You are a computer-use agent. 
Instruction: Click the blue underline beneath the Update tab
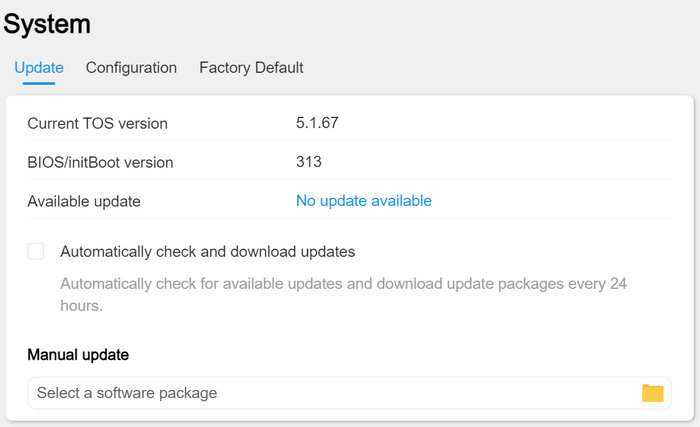click(x=39, y=84)
